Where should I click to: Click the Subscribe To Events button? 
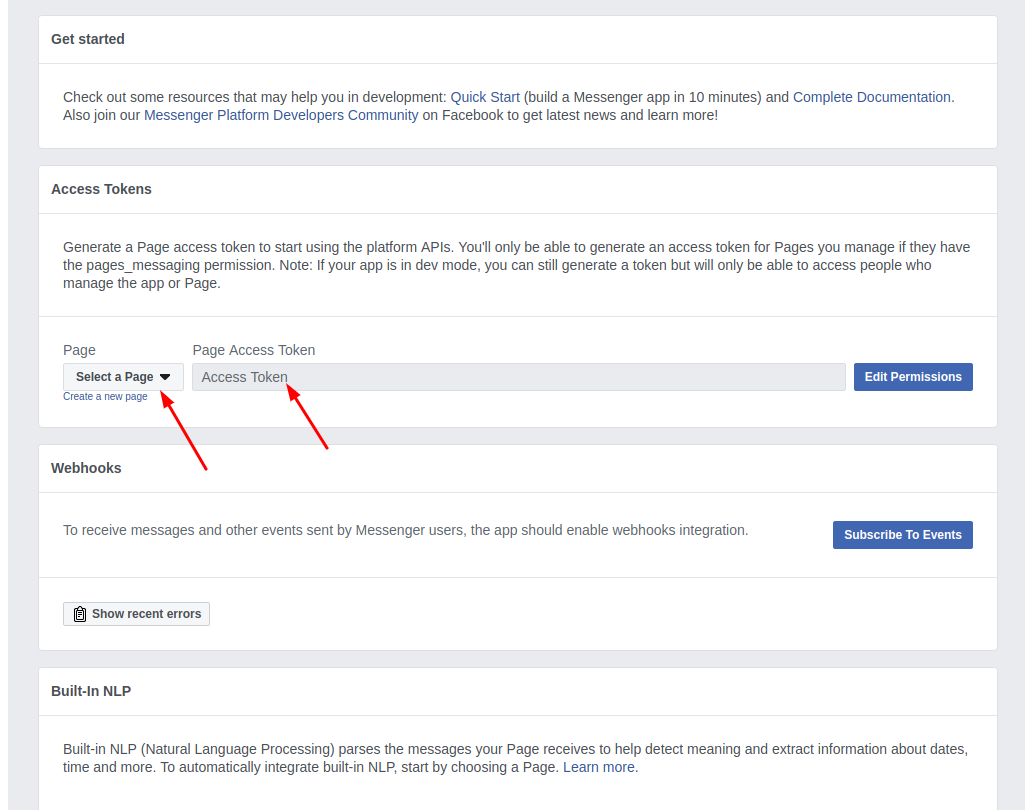point(902,535)
